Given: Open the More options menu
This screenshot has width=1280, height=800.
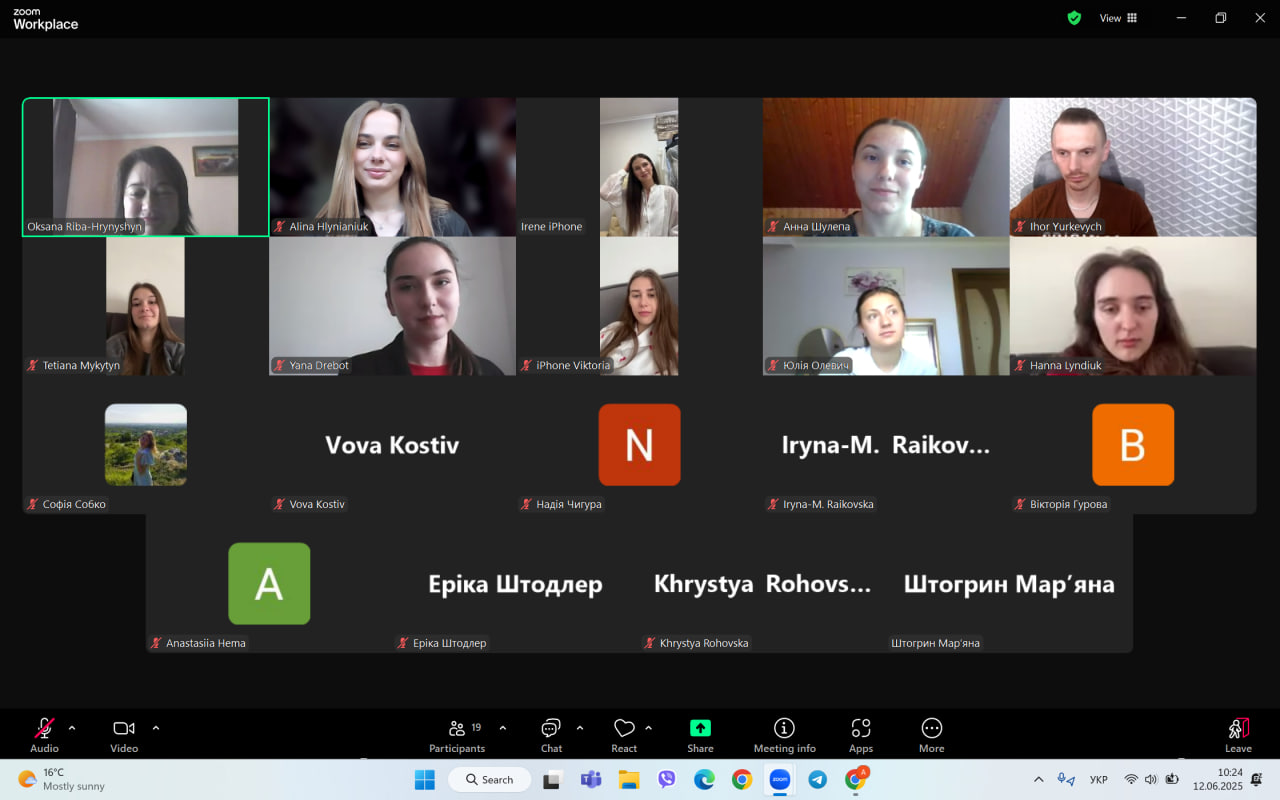Looking at the screenshot, I should coord(931,735).
